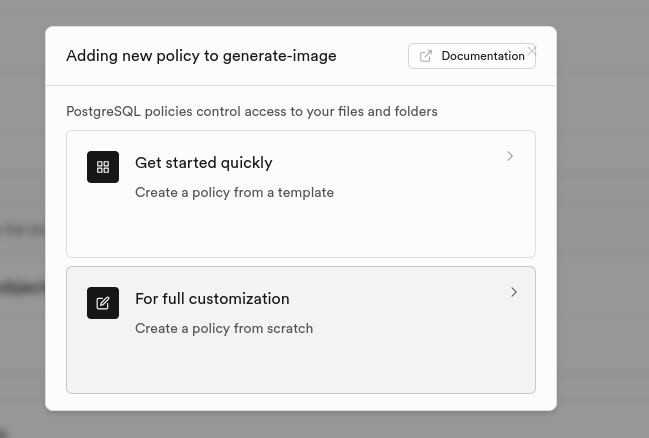Click the pencil edit icon

click(x=103, y=303)
